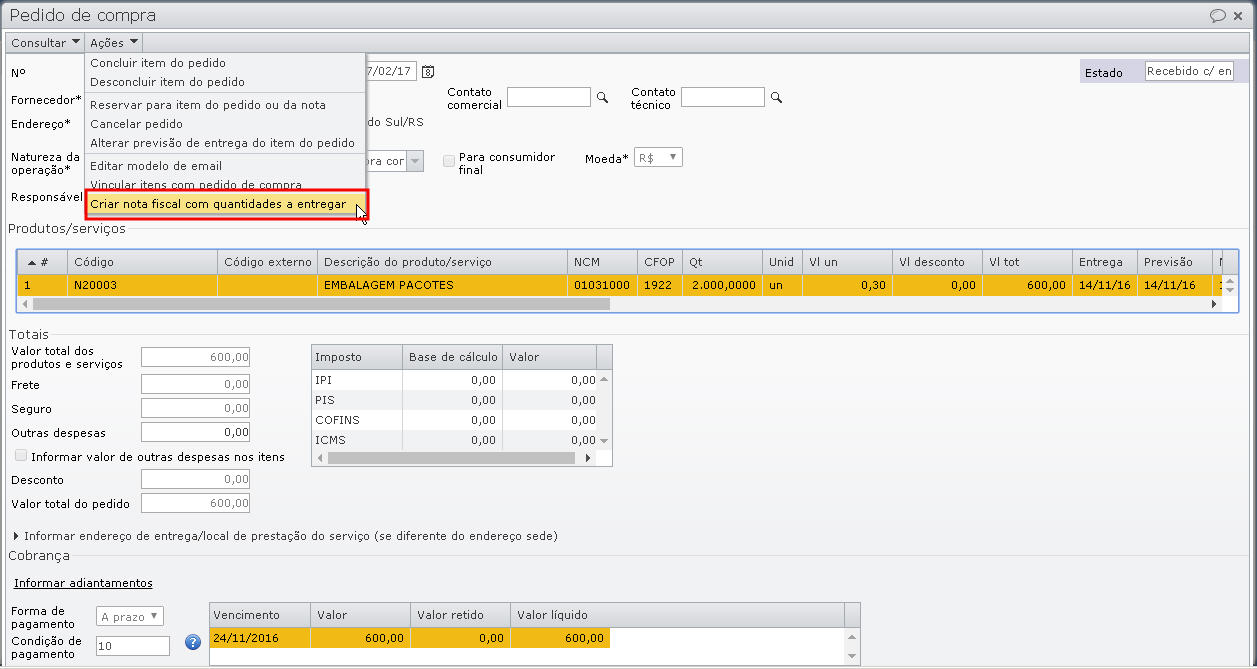Toggle the Para consumidor final checkbox
Viewport: 1257px width, 669px height.
coord(449,159)
